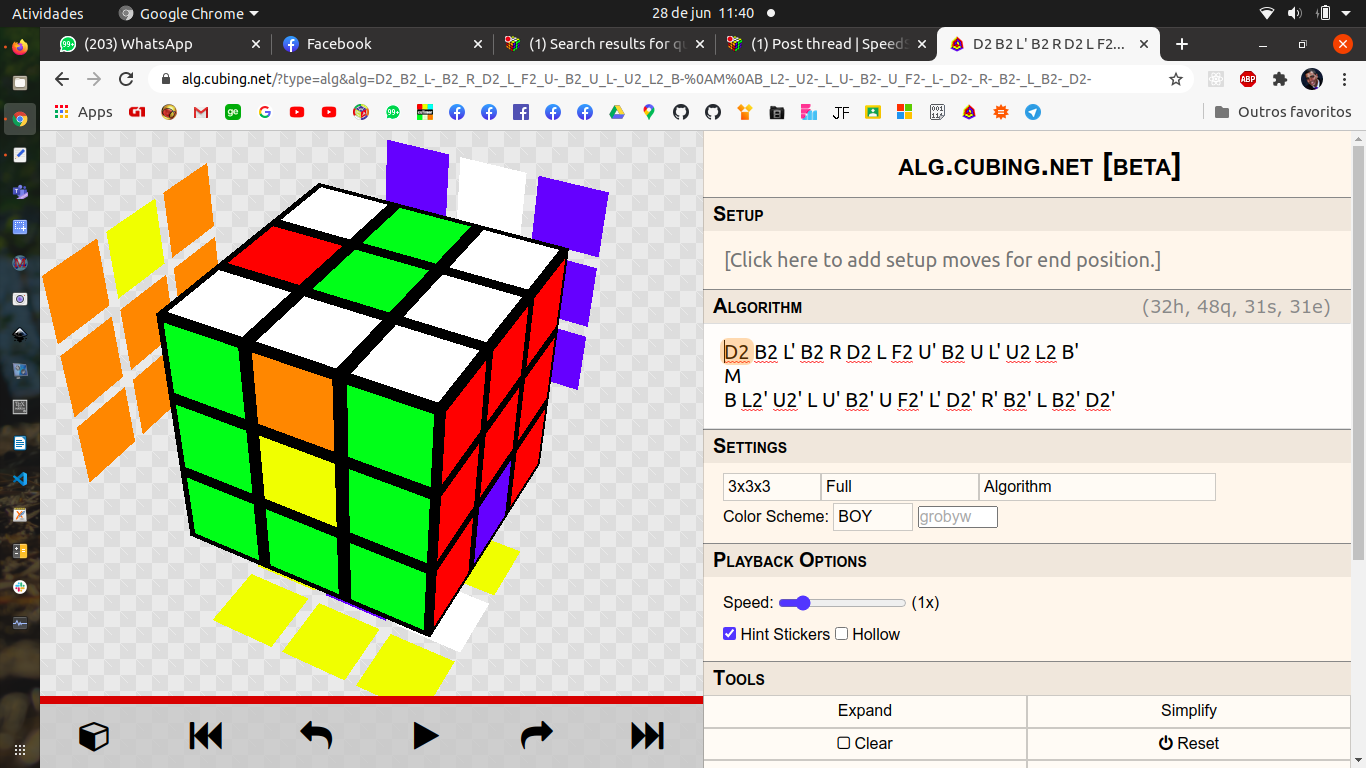
Task: Open the 3x3x3 puzzle size dropdown
Action: (x=772, y=487)
